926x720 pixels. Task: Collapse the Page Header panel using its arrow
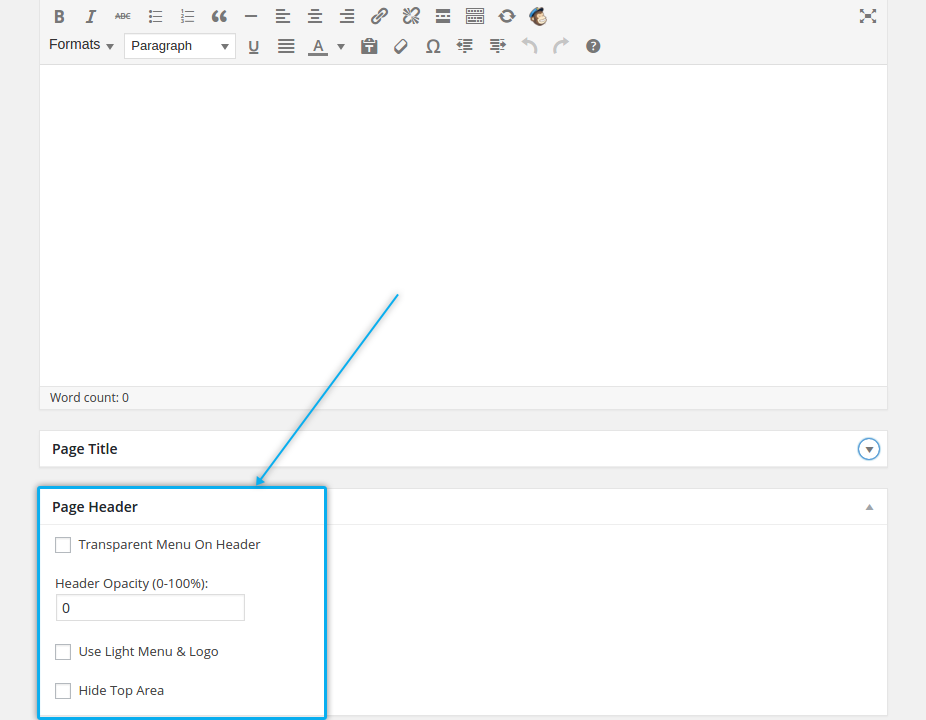pyautogui.click(x=869, y=507)
